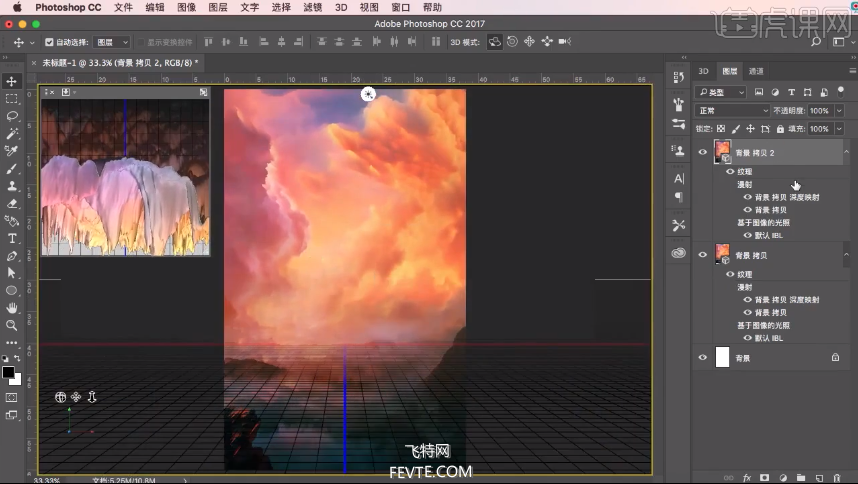Open the layers panel flyout menu
Screen dimensions: 858x484
pos(853,71)
